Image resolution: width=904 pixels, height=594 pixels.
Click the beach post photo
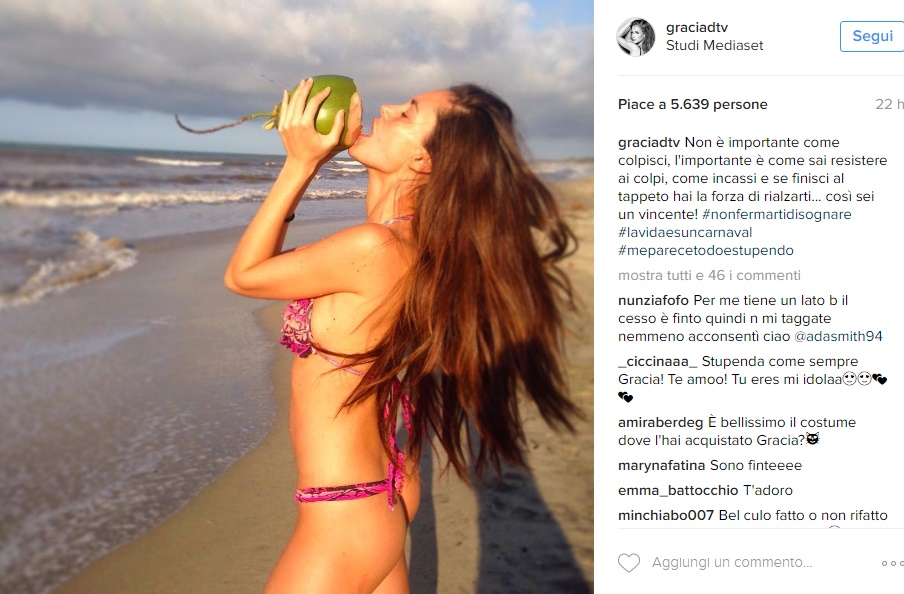297,297
